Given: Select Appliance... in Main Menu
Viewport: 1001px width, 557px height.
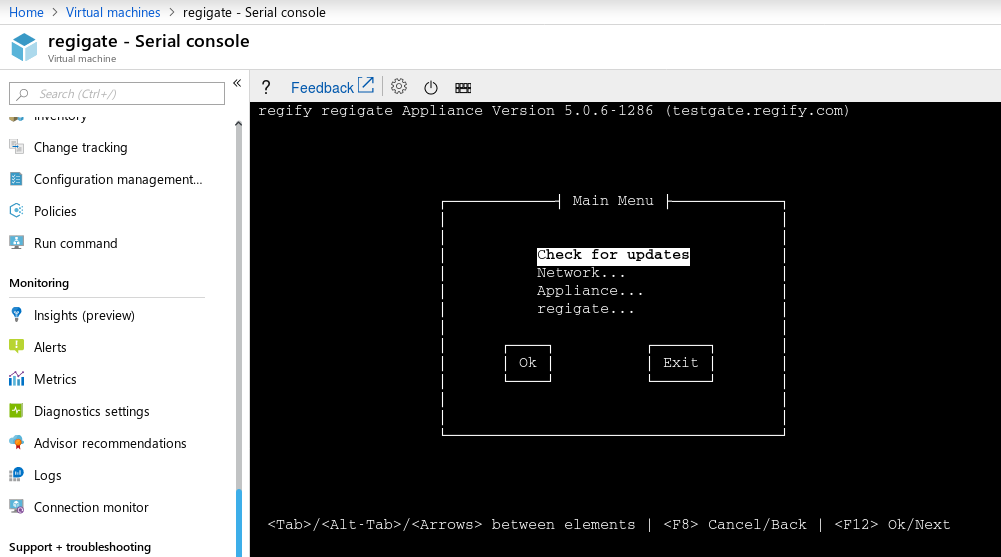Looking at the screenshot, I should (590, 291).
